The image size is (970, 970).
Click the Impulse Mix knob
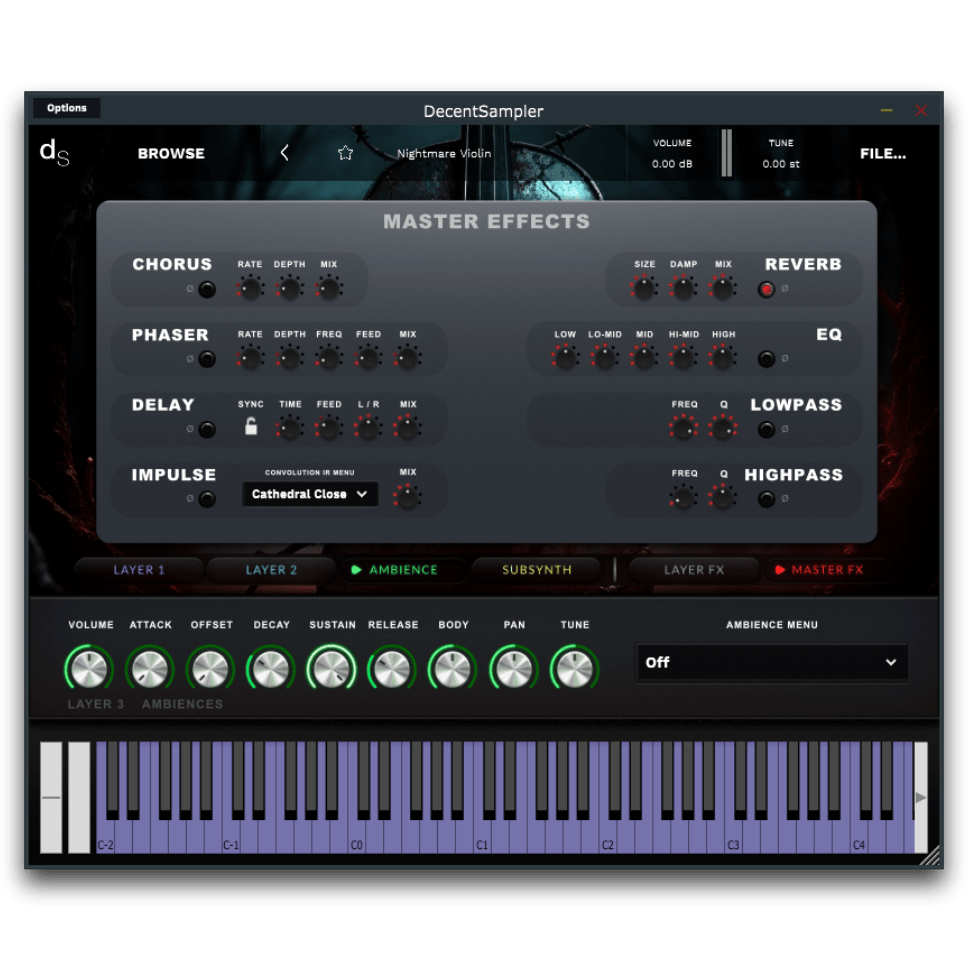tap(408, 497)
